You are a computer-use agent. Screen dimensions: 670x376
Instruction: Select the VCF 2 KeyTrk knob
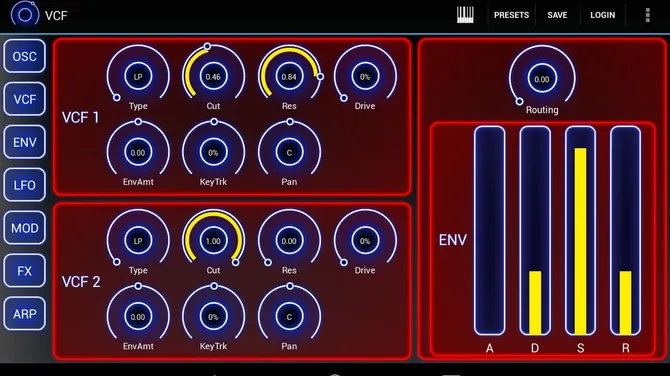[x=213, y=317]
